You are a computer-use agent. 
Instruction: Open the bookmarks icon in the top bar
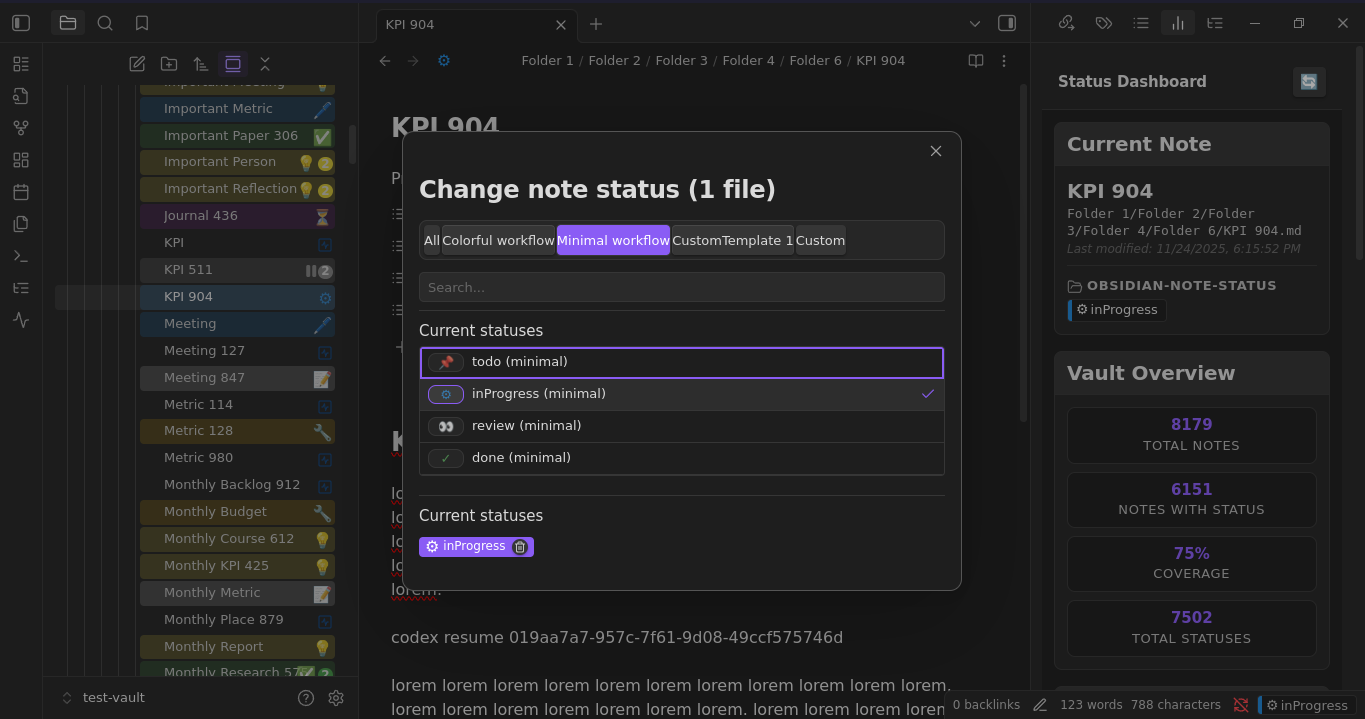(x=142, y=23)
